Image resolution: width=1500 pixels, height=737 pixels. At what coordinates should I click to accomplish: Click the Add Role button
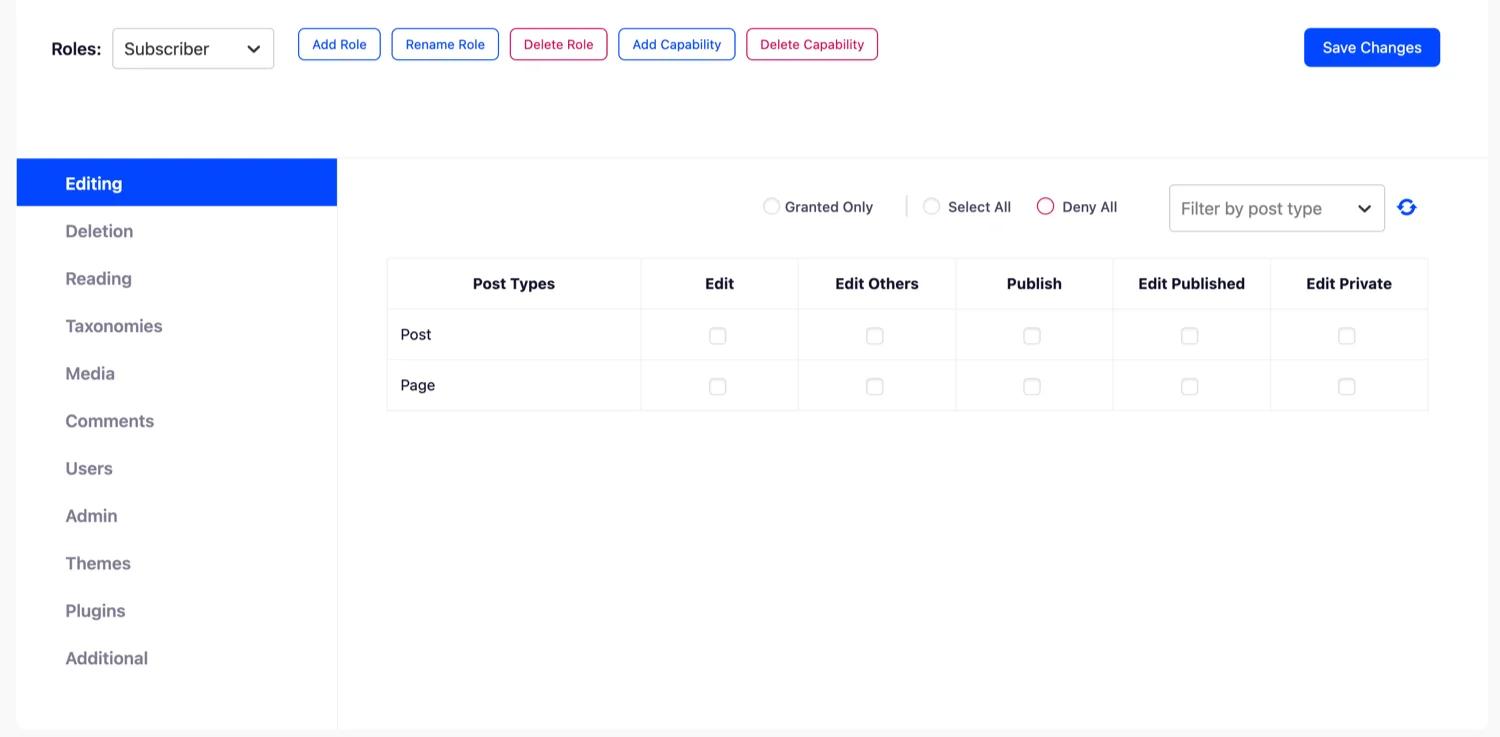(x=339, y=44)
